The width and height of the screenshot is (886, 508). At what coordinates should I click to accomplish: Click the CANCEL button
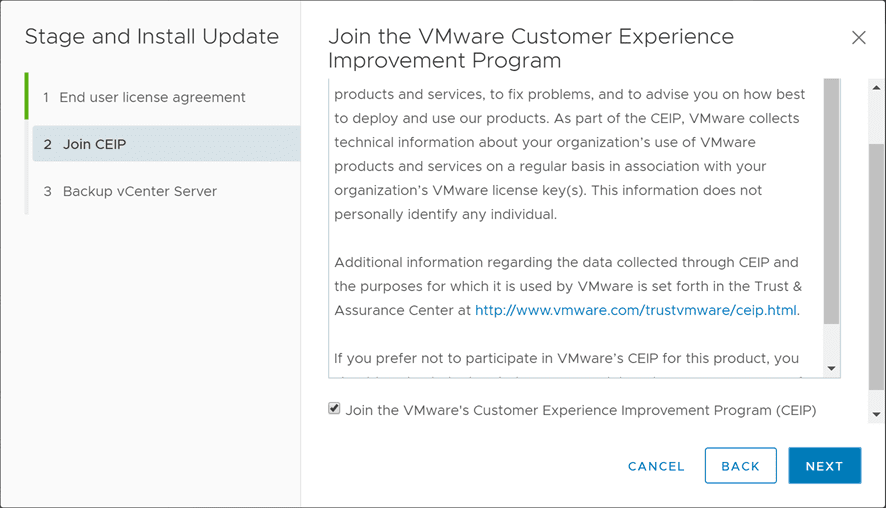pyautogui.click(x=656, y=466)
